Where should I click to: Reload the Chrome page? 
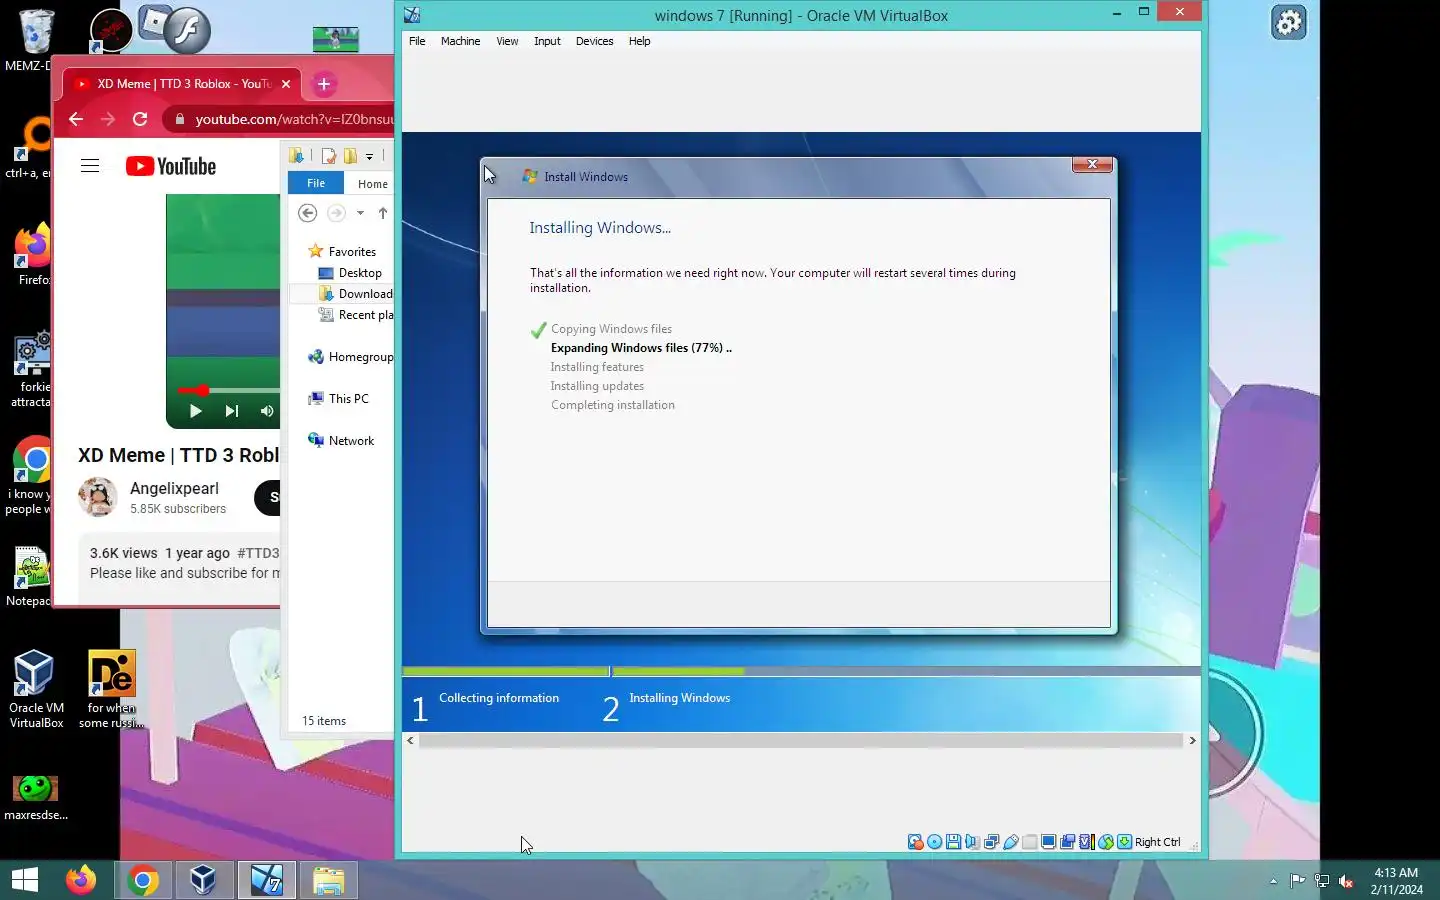pos(140,119)
